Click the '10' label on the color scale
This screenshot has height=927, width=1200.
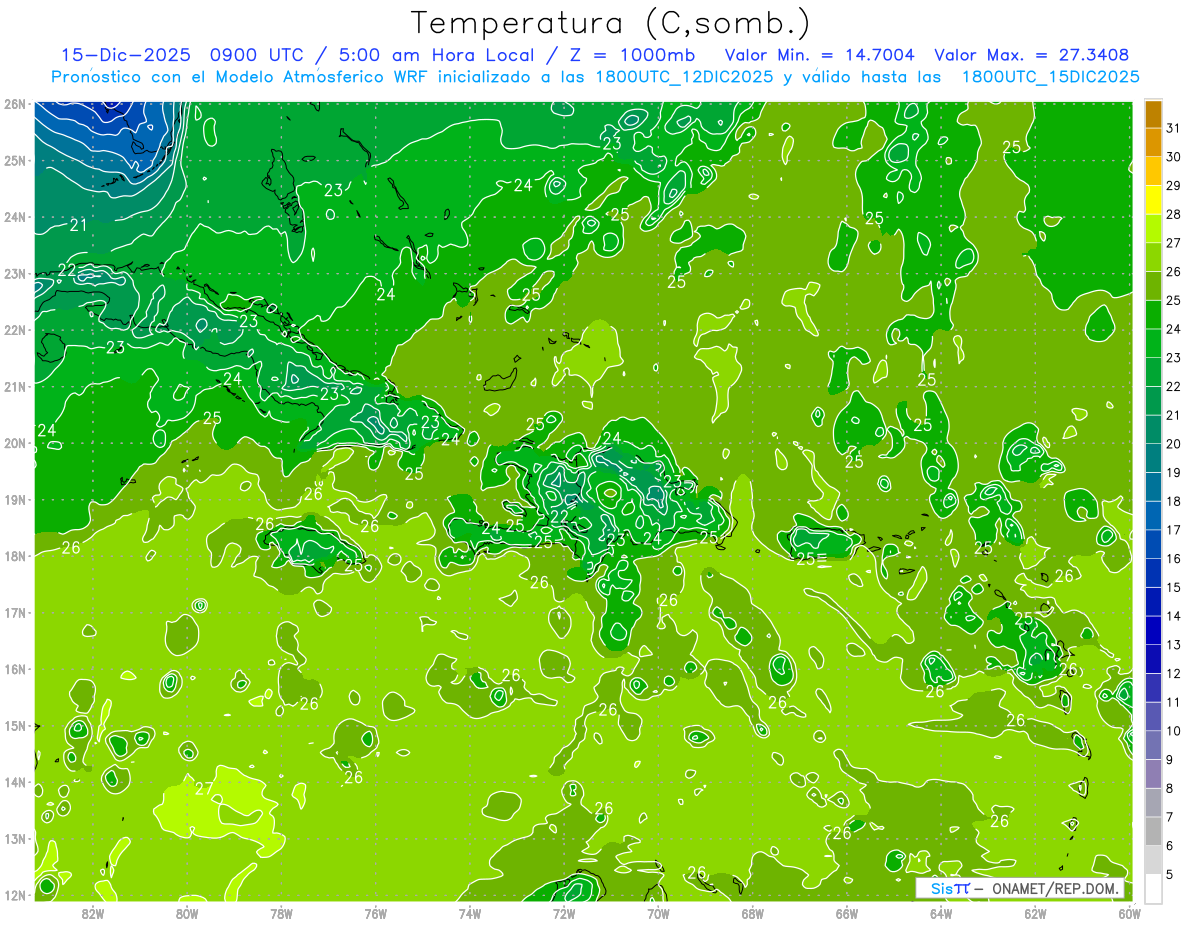tap(1174, 731)
